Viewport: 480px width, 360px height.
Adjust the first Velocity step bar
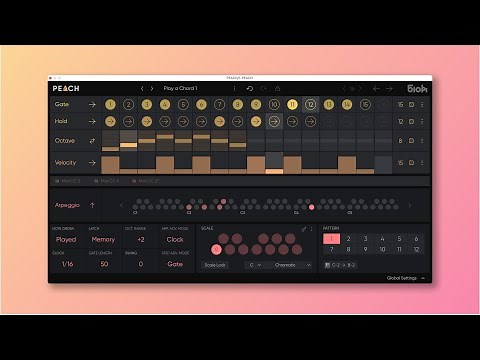(110, 163)
